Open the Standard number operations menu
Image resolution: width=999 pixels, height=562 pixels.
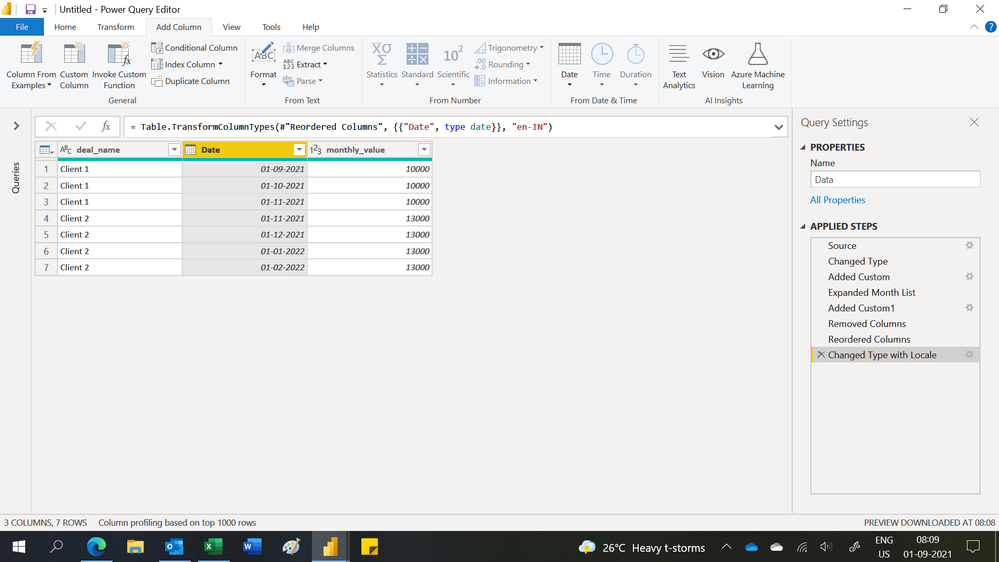point(417,66)
